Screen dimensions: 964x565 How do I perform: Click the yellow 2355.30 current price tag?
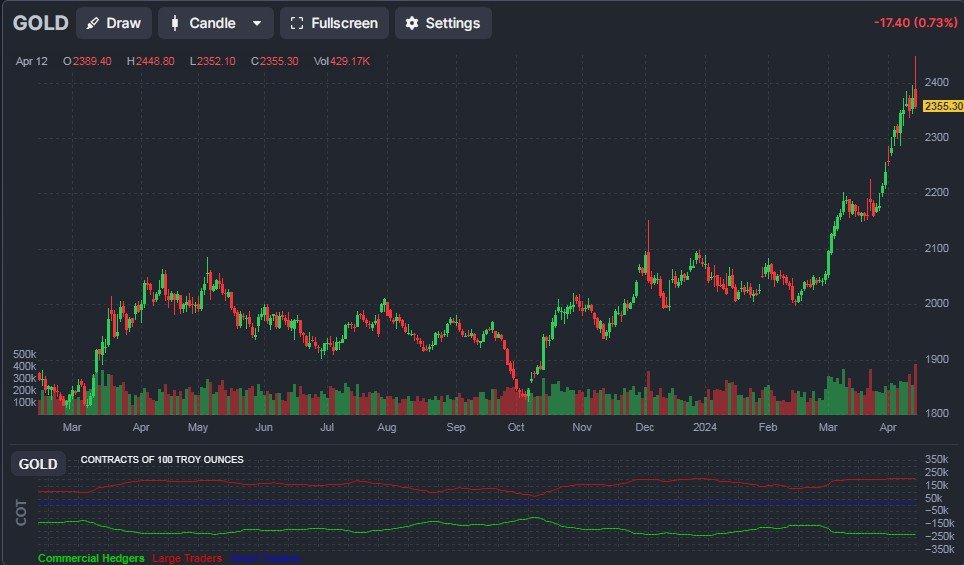point(942,106)
